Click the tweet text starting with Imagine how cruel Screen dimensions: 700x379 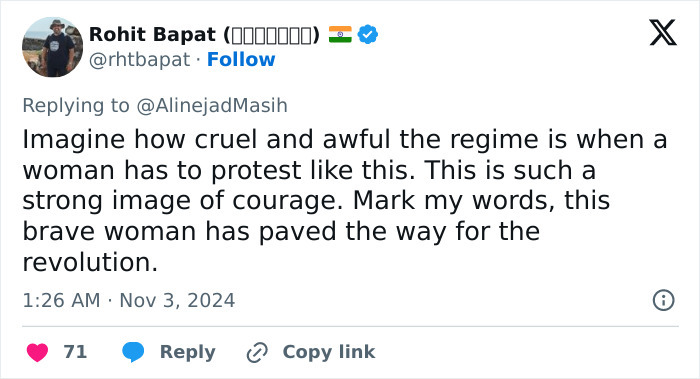(345, 200)
